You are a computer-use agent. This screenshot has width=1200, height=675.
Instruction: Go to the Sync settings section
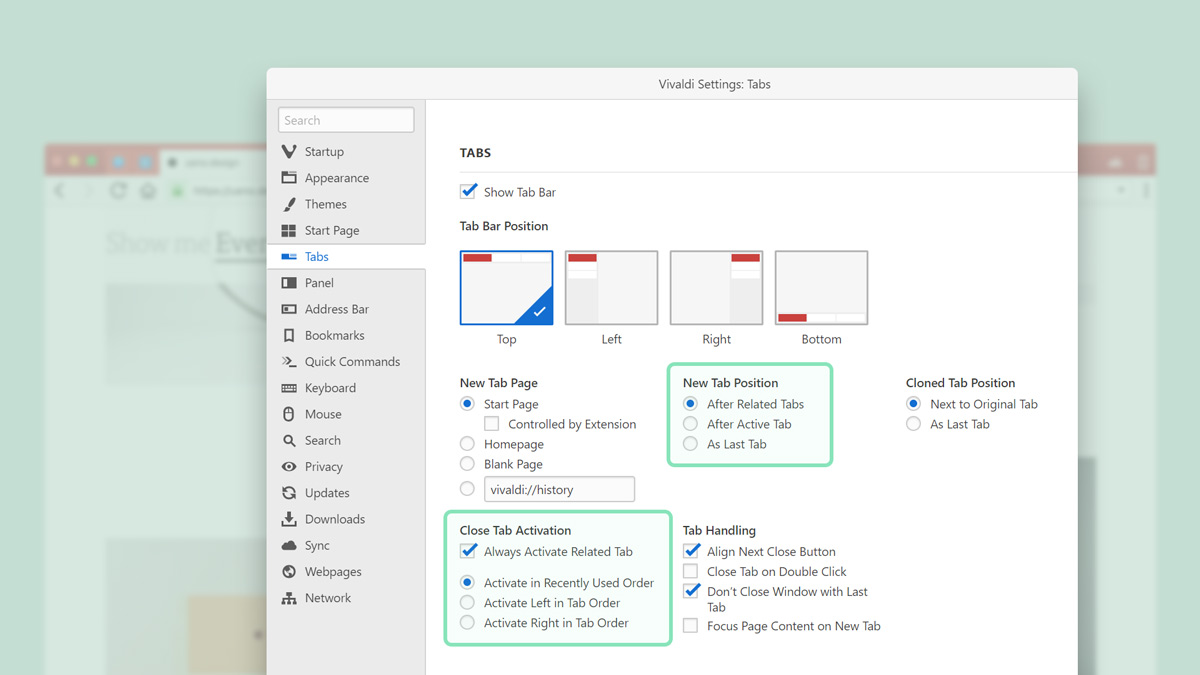click(x=346, y=545)
